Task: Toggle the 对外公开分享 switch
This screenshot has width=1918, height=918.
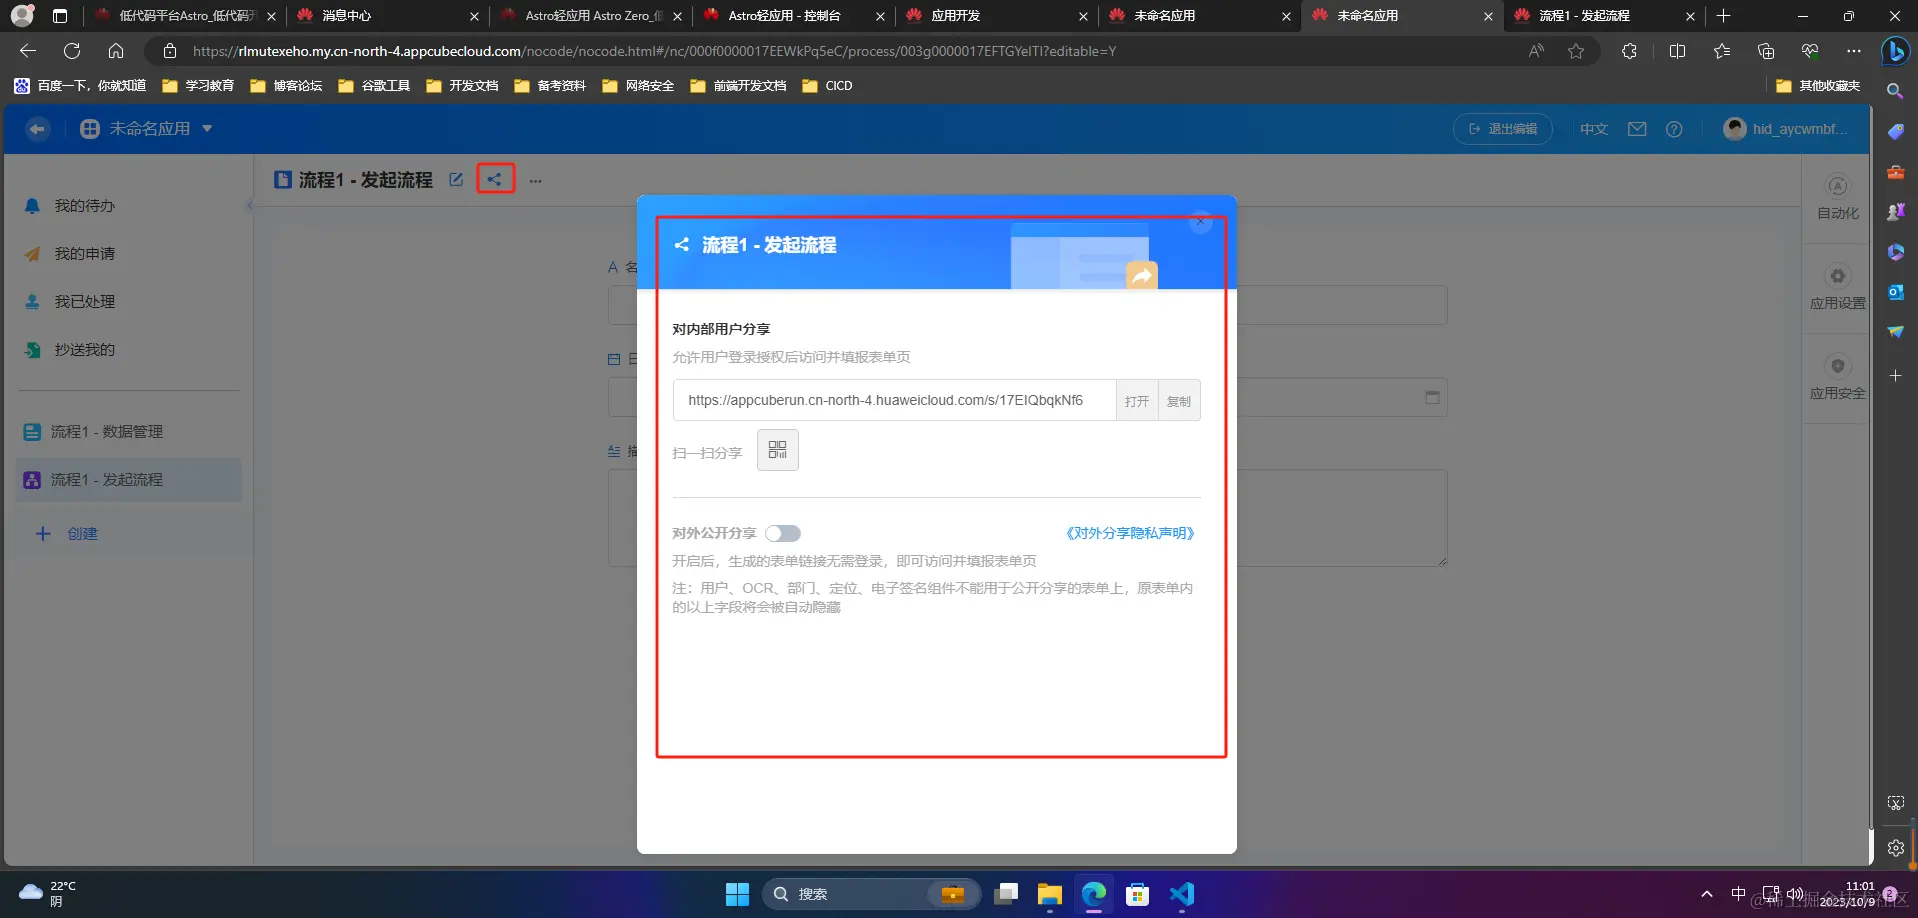Action: pyautogui.click(x=783, y=533)
